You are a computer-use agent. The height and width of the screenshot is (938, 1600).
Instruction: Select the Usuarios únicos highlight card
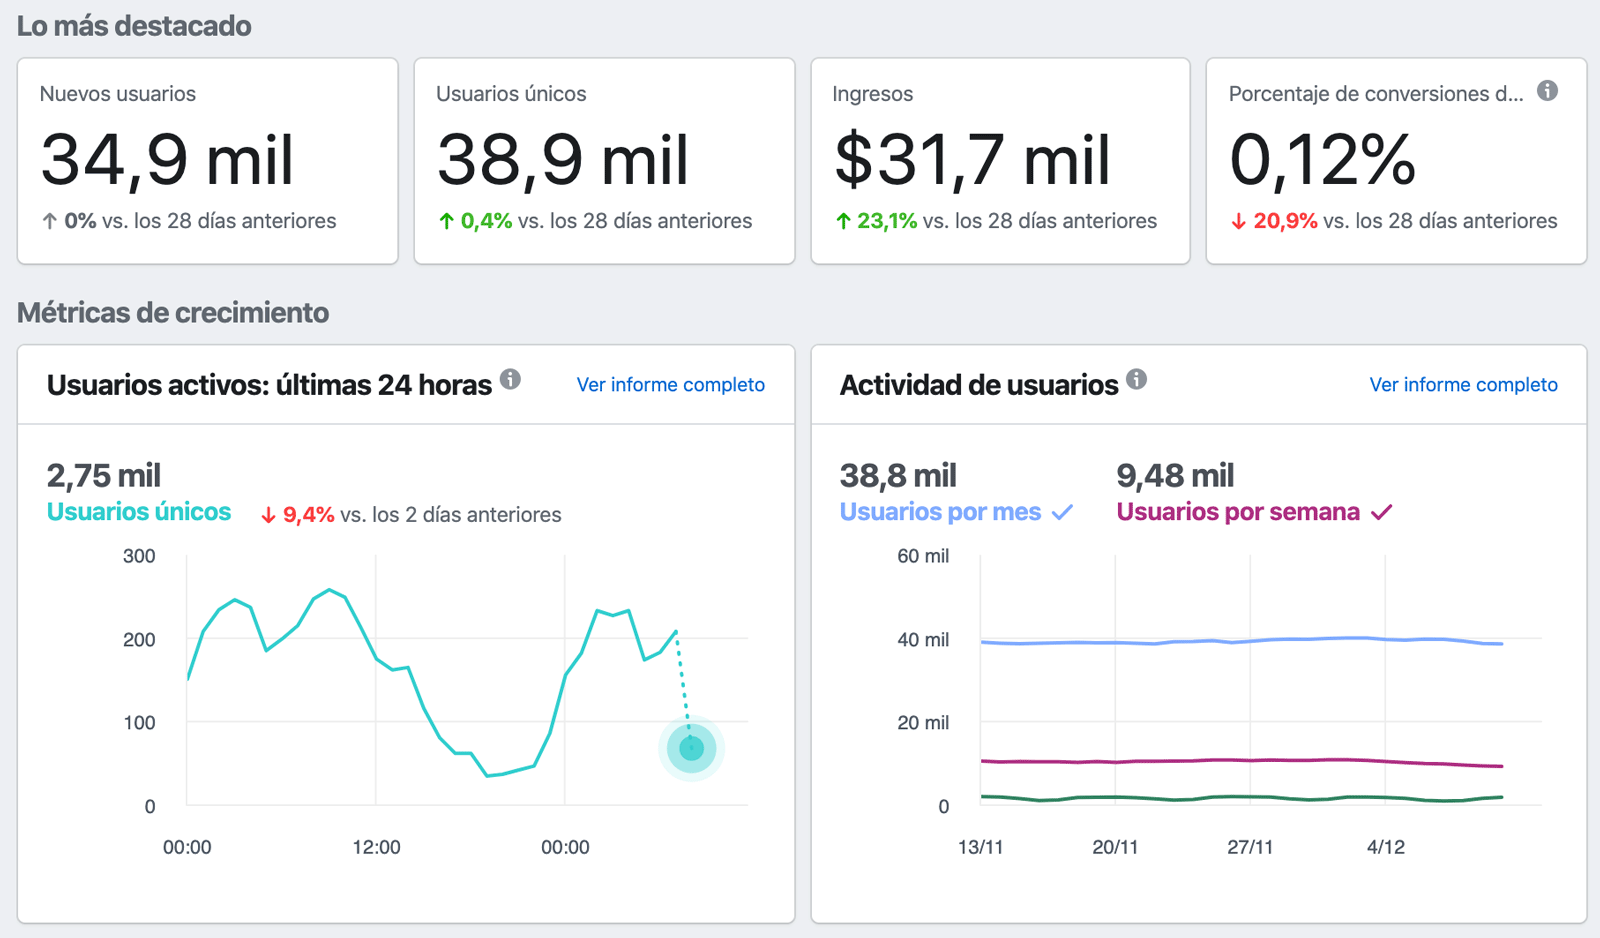pyautogui.click(x=604, y=161)
